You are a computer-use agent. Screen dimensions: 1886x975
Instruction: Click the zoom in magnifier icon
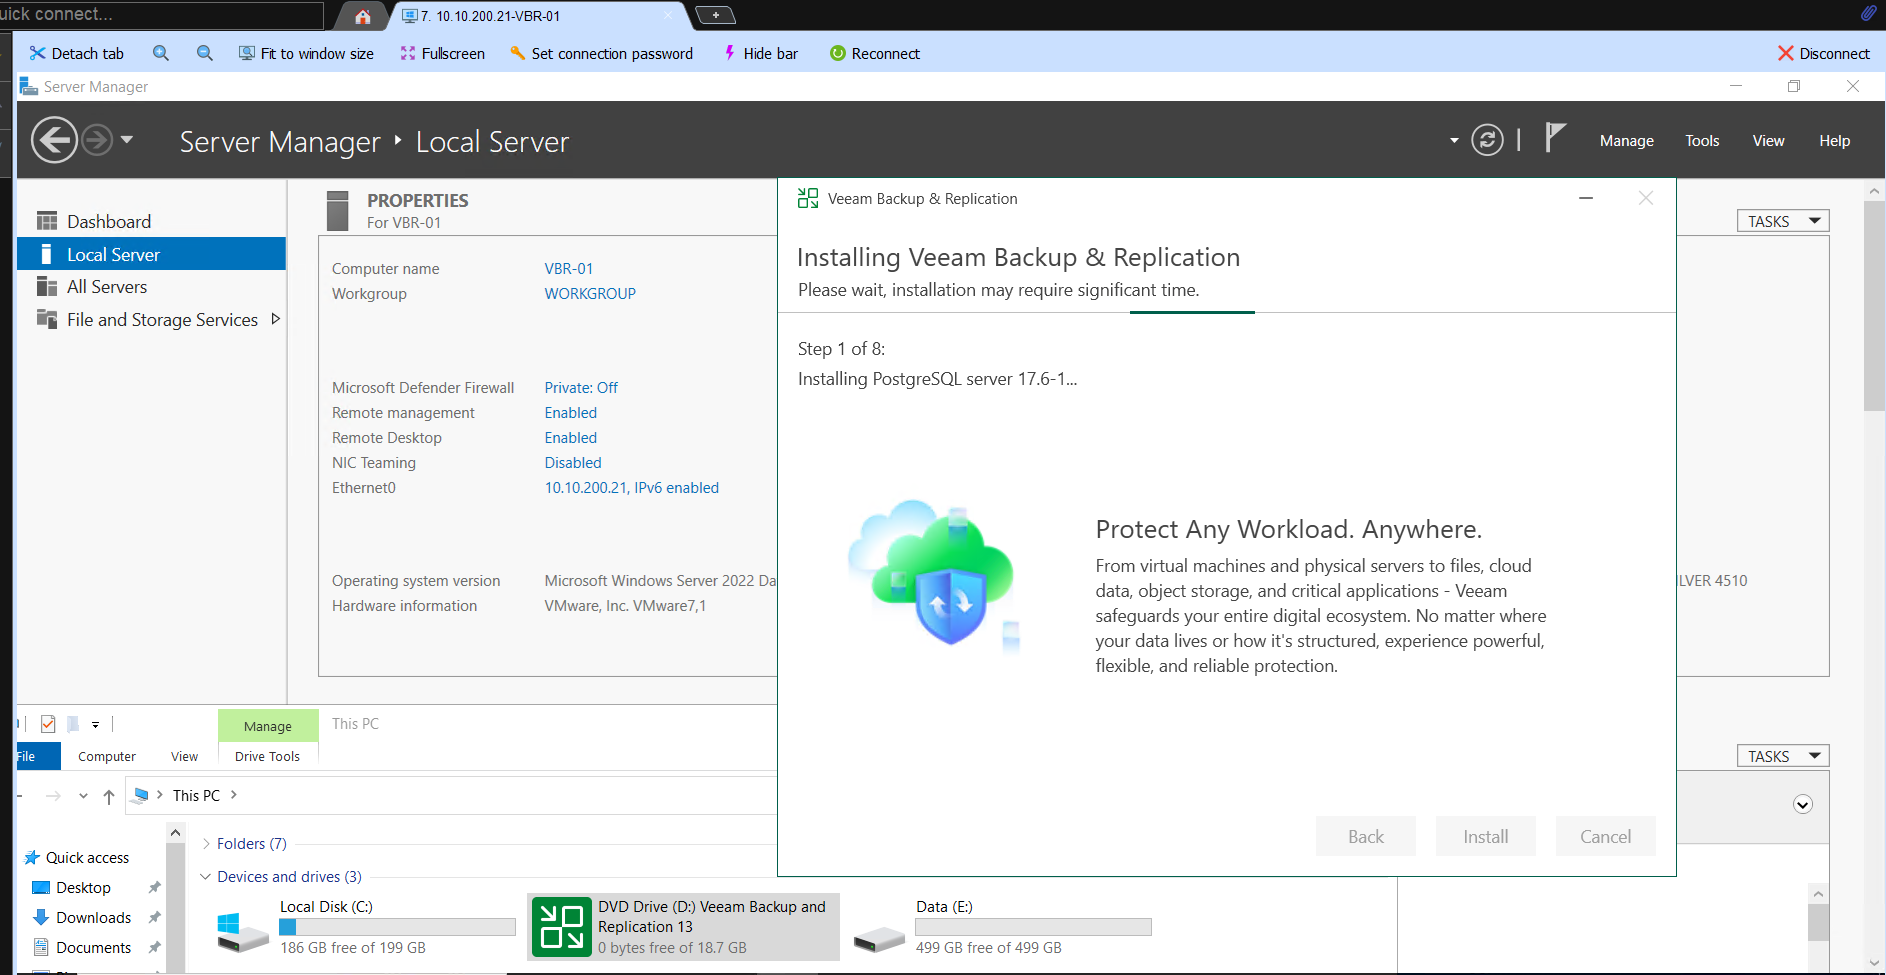[x=161, y=53]
